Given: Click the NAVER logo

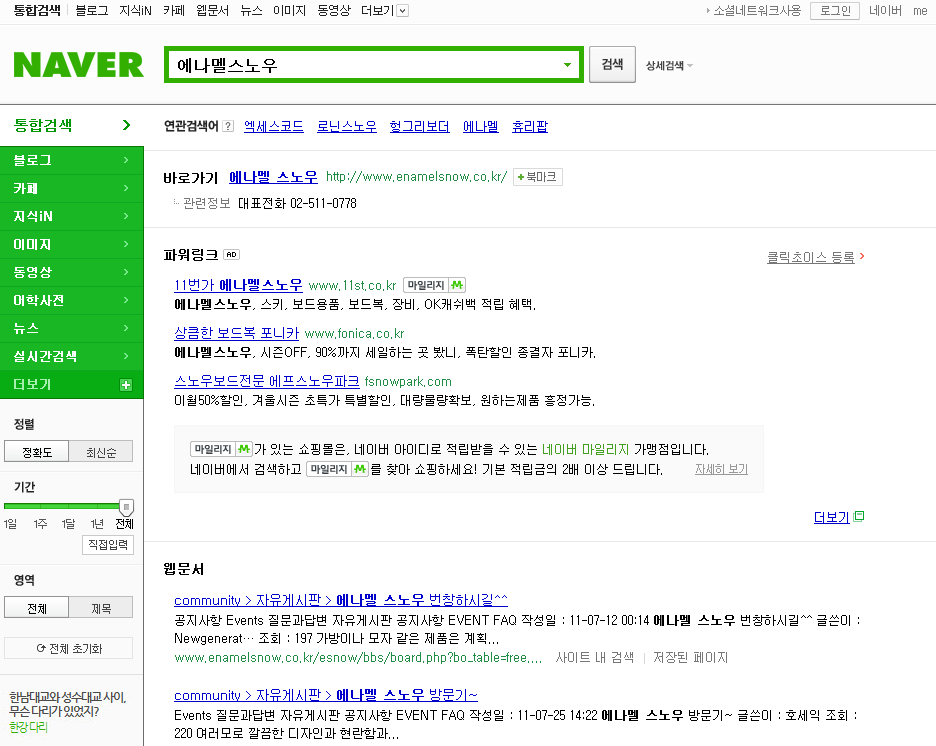Looking at the screenshot, I should point(78,65).
